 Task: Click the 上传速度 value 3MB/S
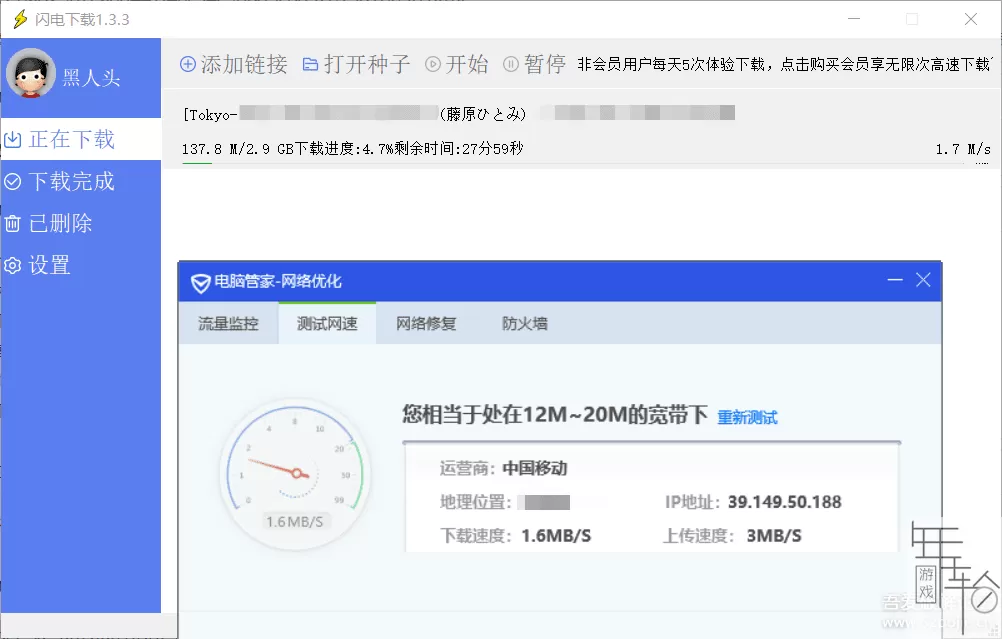click(x=774, y=535)
